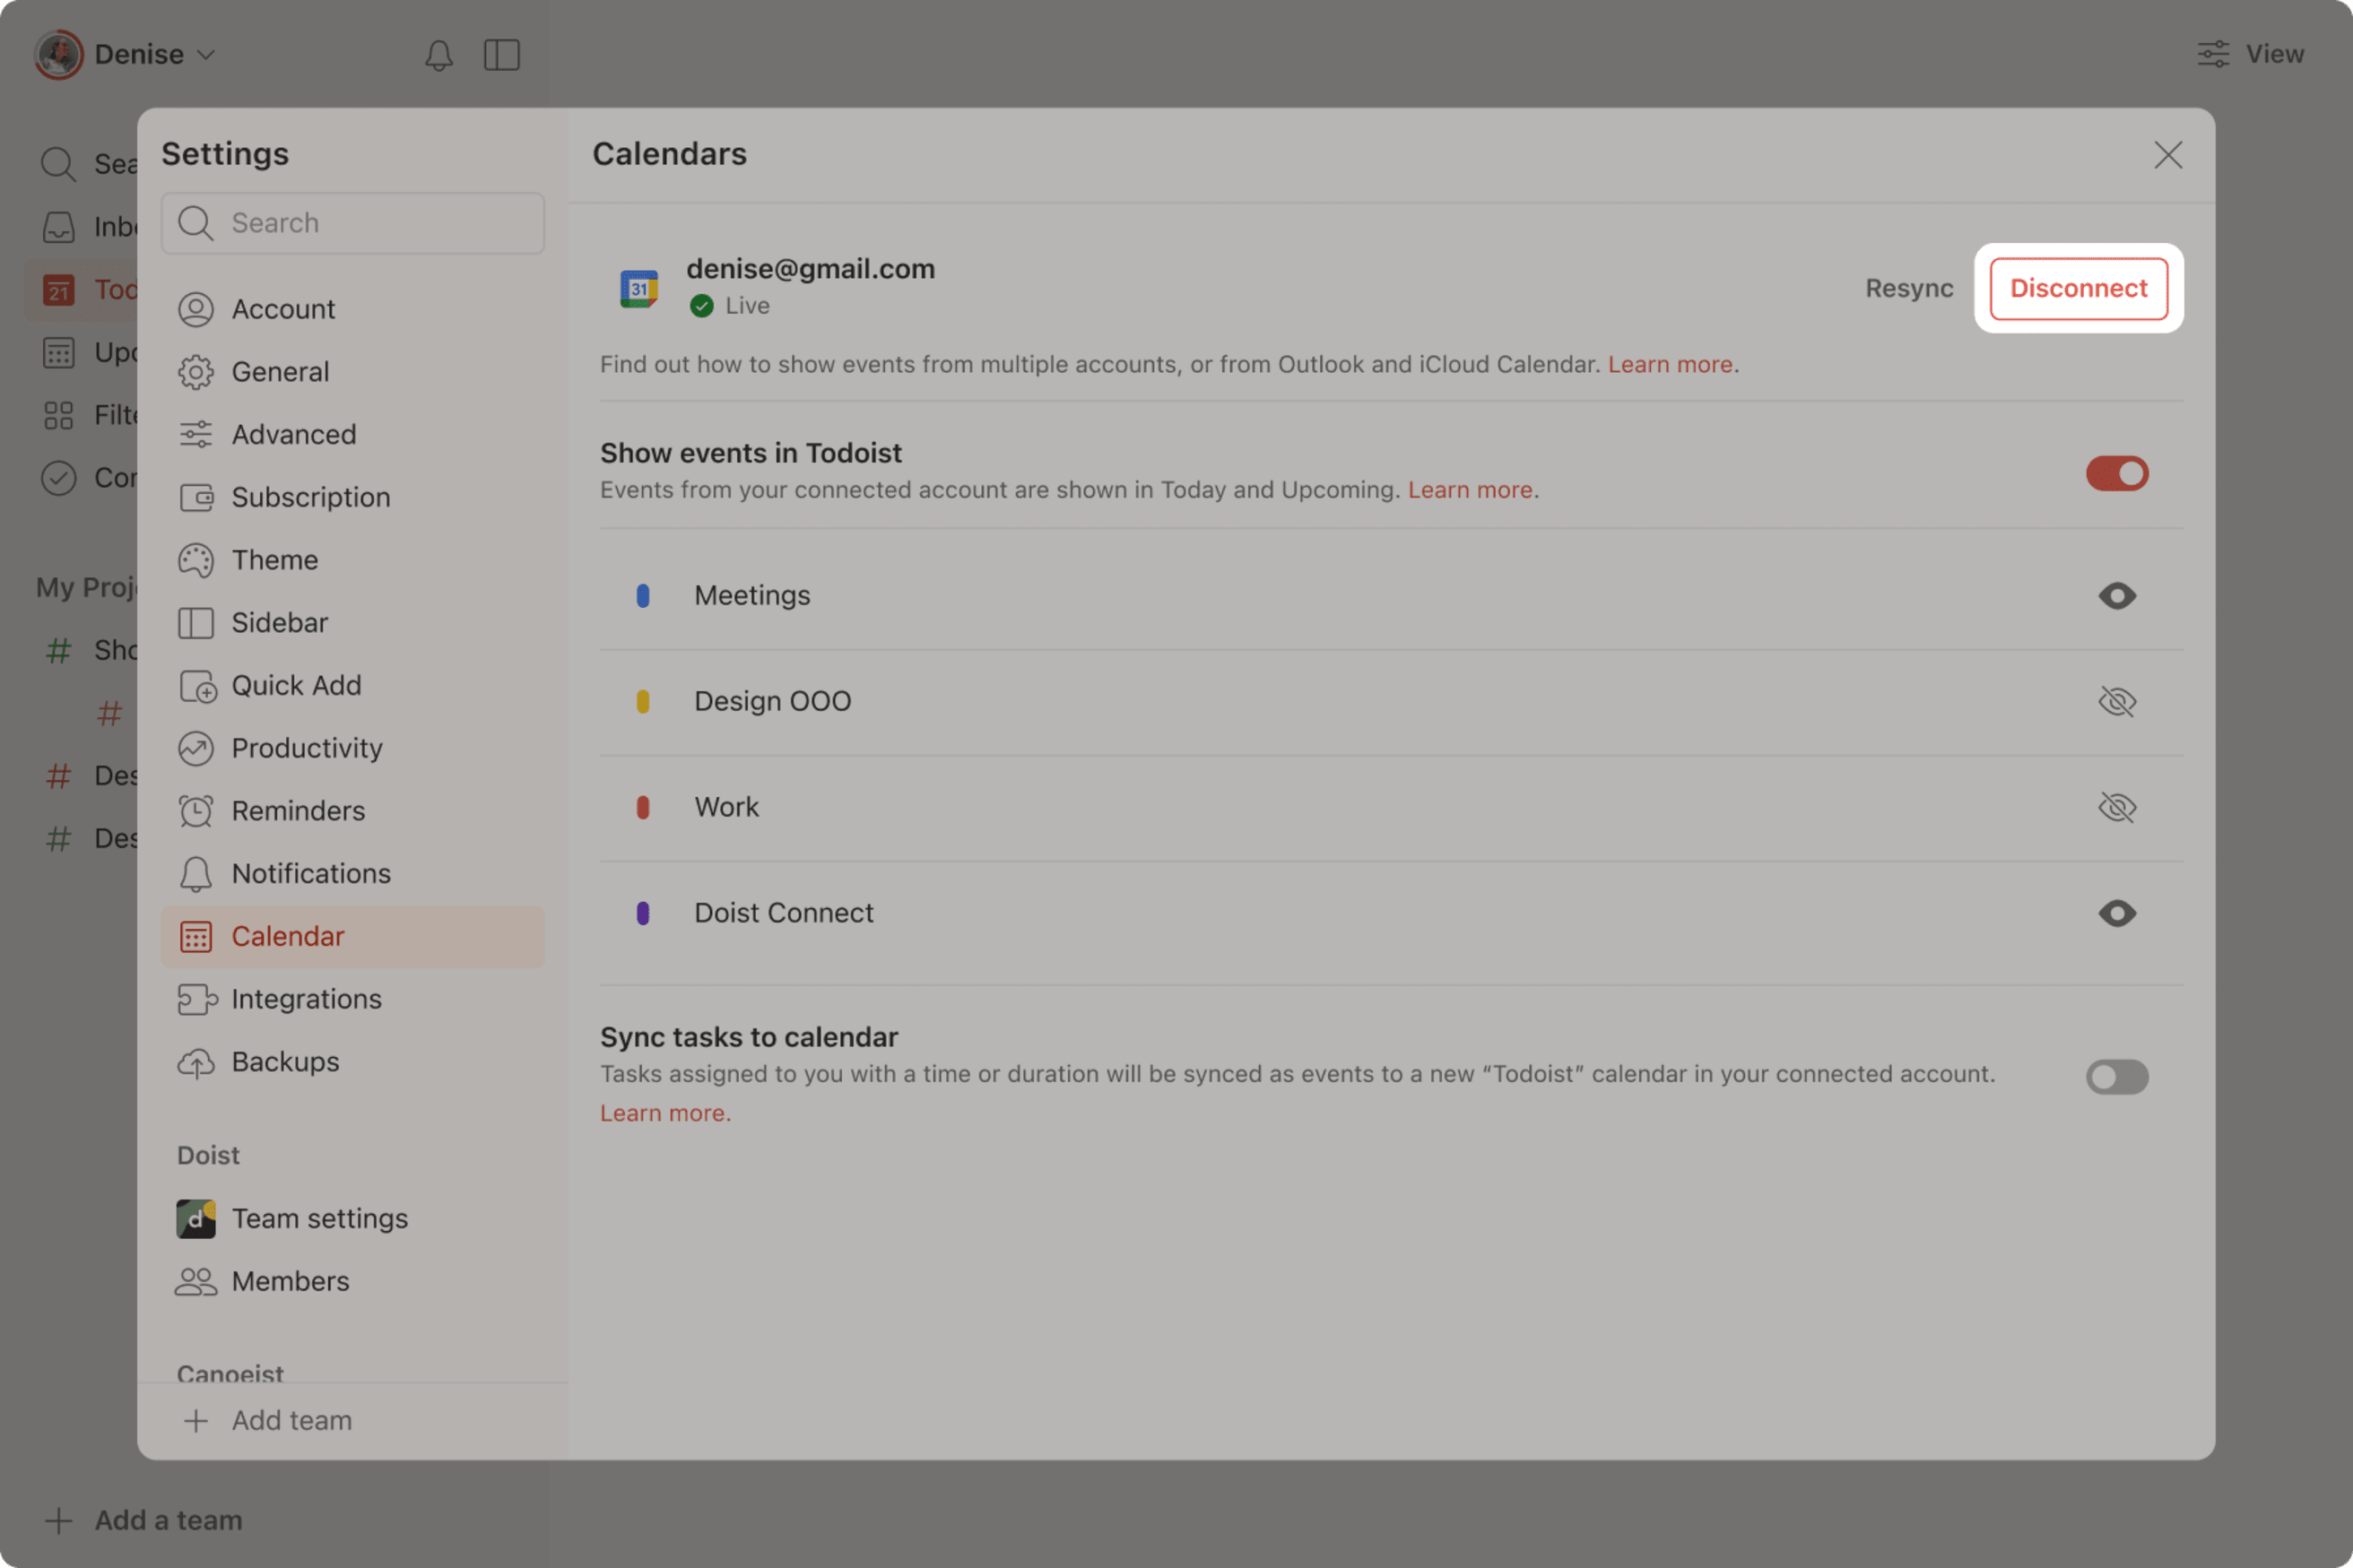The width and height of the screenshot is (2353, 1568).
Task: Disable Show events in Todoist
Action: click(x=2117, y=474)
